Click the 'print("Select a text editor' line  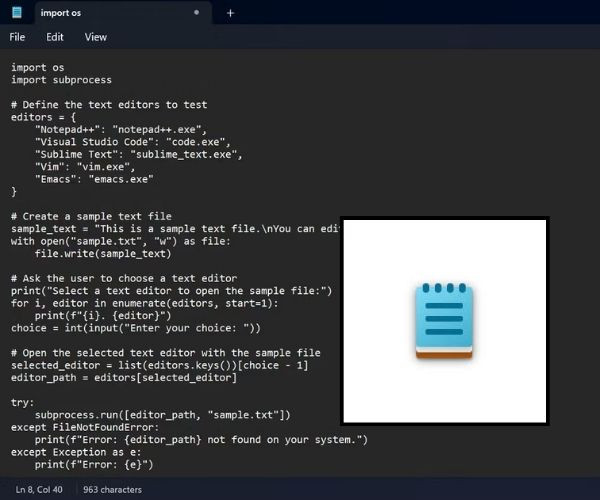point(171,291)
